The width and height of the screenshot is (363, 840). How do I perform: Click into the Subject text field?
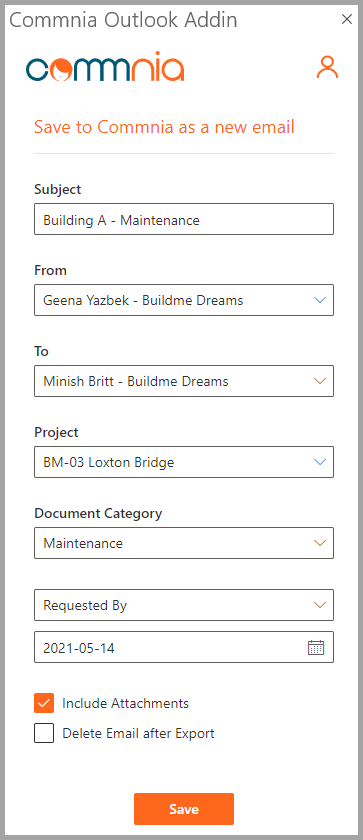(184, 219)
